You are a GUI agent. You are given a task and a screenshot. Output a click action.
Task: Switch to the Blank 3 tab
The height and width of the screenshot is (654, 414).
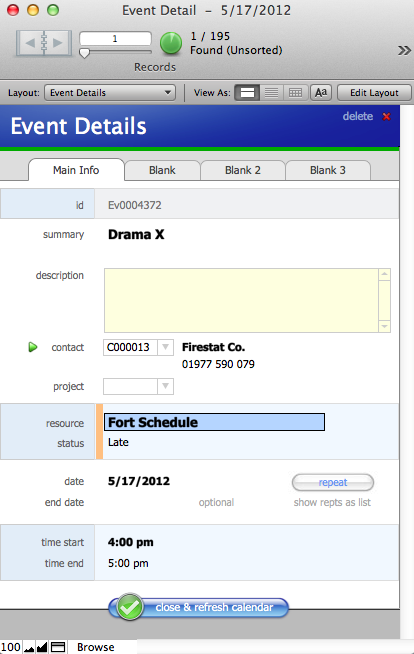click(328, 170)
